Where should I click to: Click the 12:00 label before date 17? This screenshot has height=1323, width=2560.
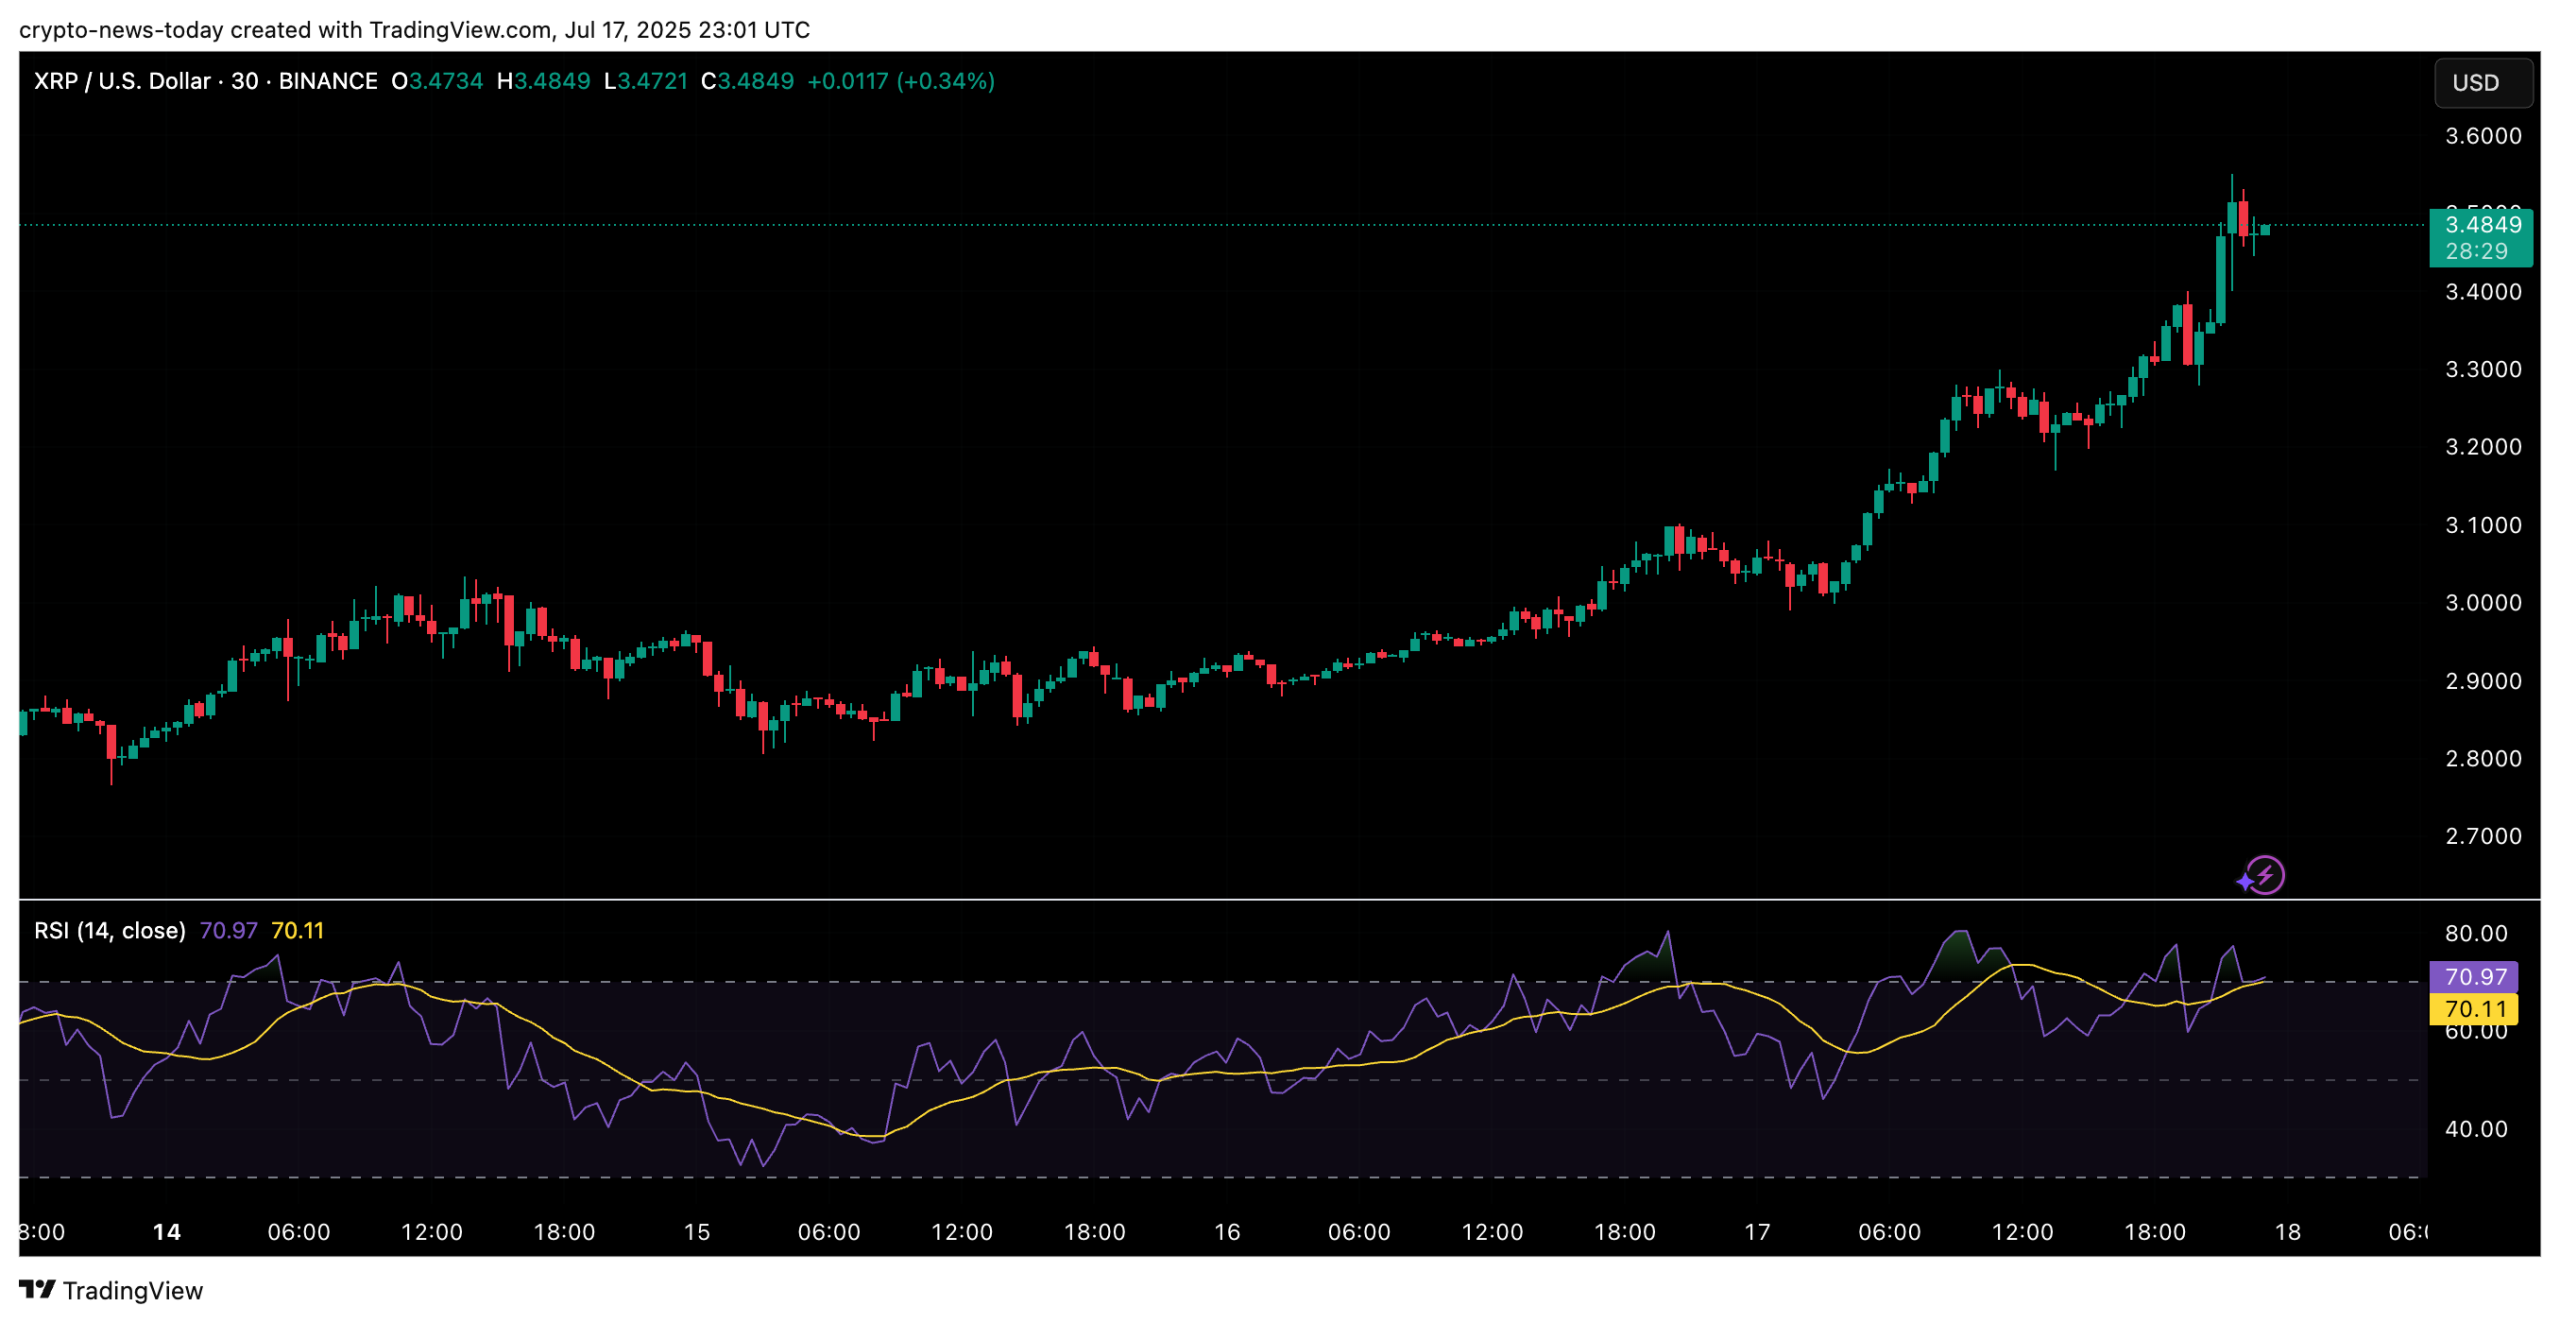[1491, 1232]
